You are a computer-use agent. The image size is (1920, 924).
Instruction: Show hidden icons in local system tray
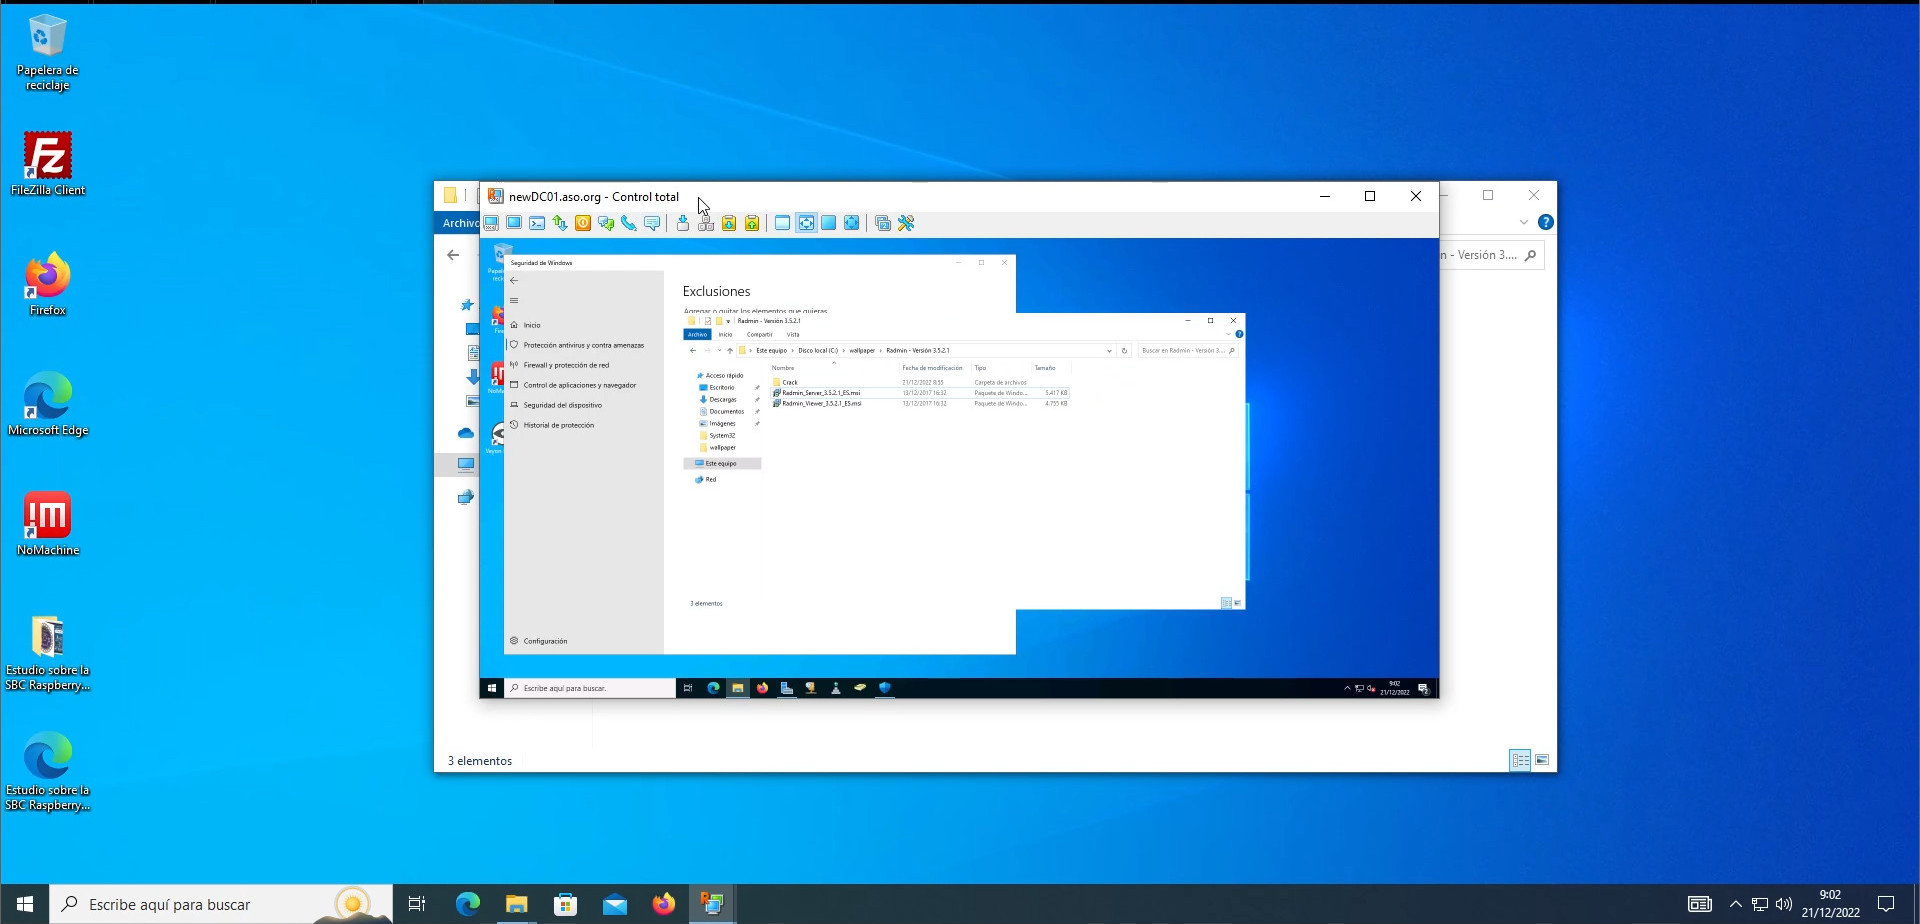click(1735, 904)
